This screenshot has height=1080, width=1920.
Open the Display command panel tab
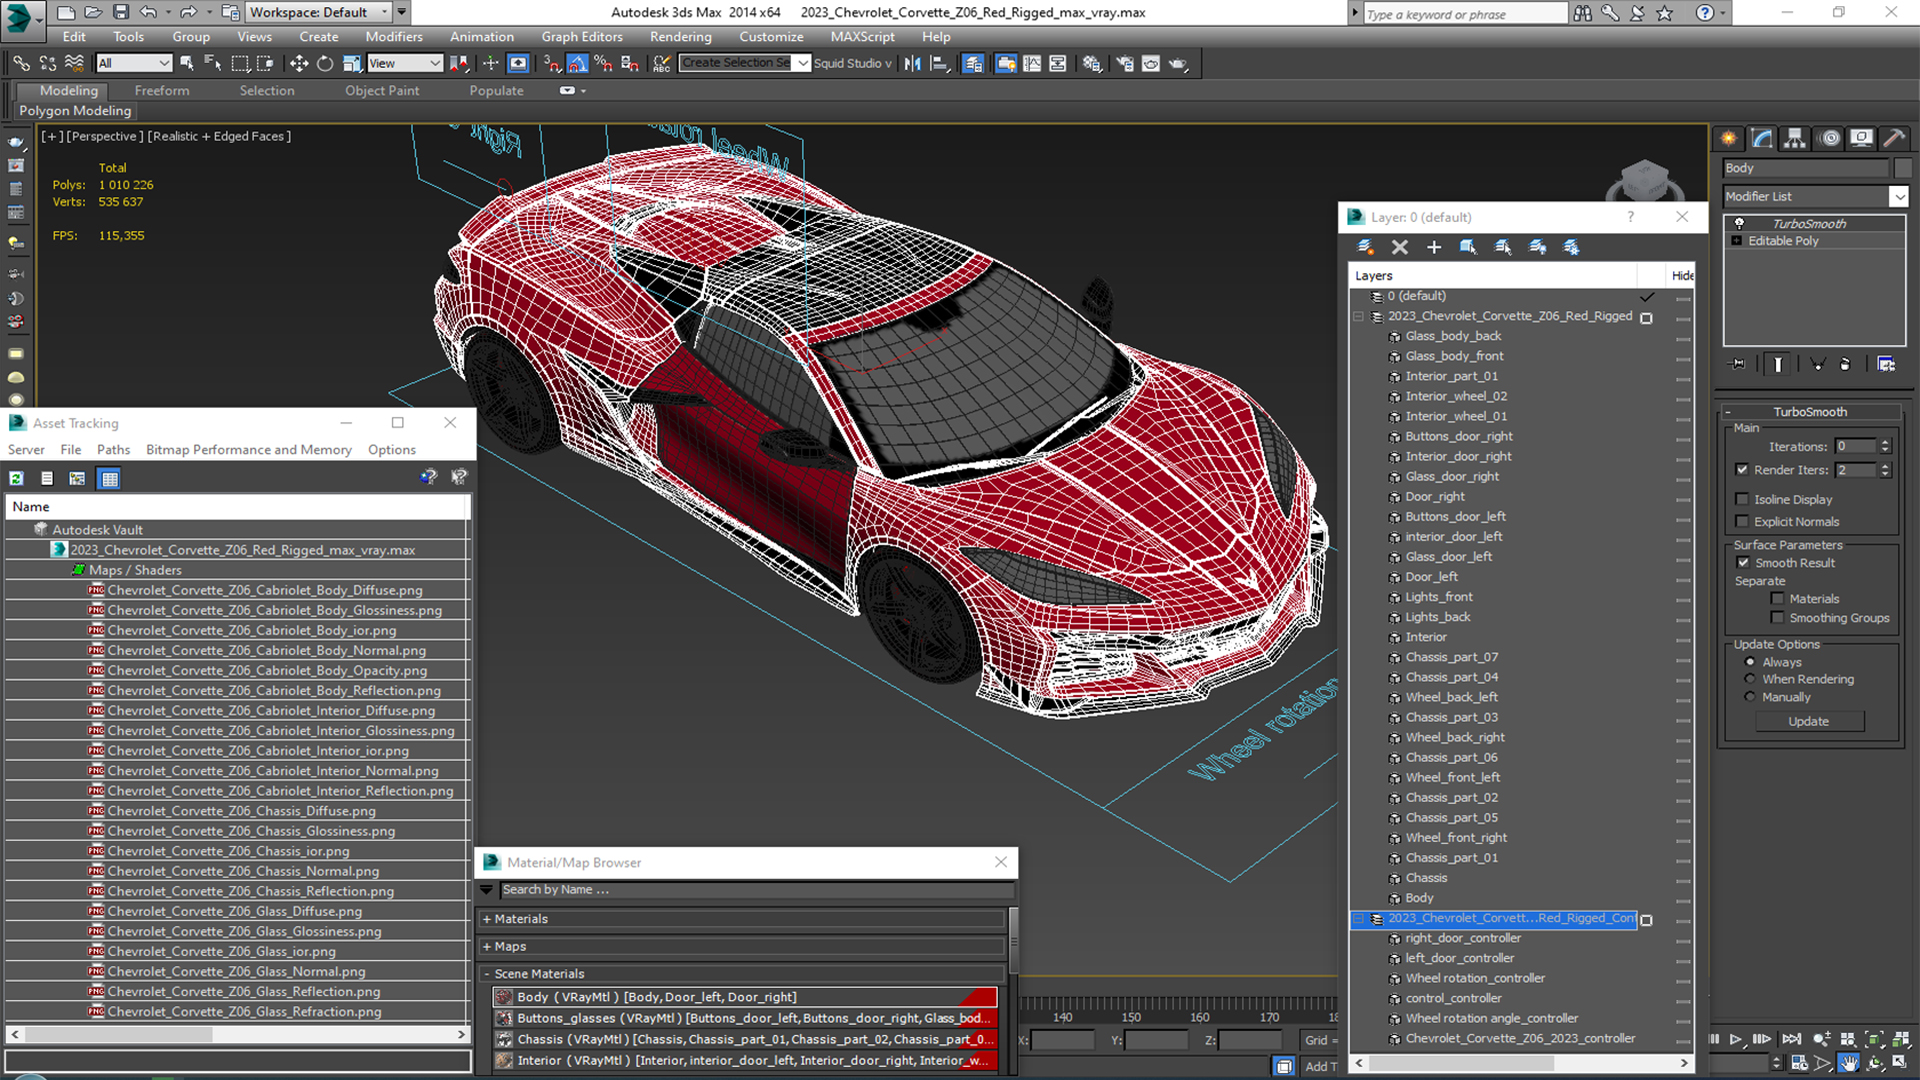click(x=1861, y=138)
